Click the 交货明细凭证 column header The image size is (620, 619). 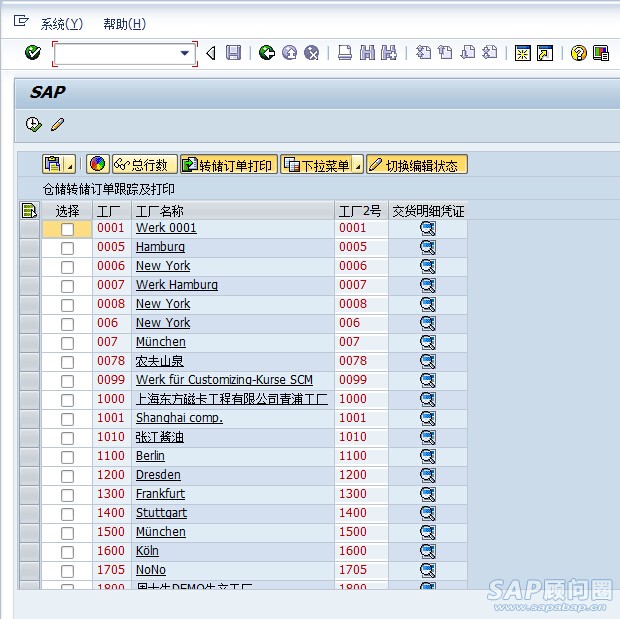[x=428, y=210]
